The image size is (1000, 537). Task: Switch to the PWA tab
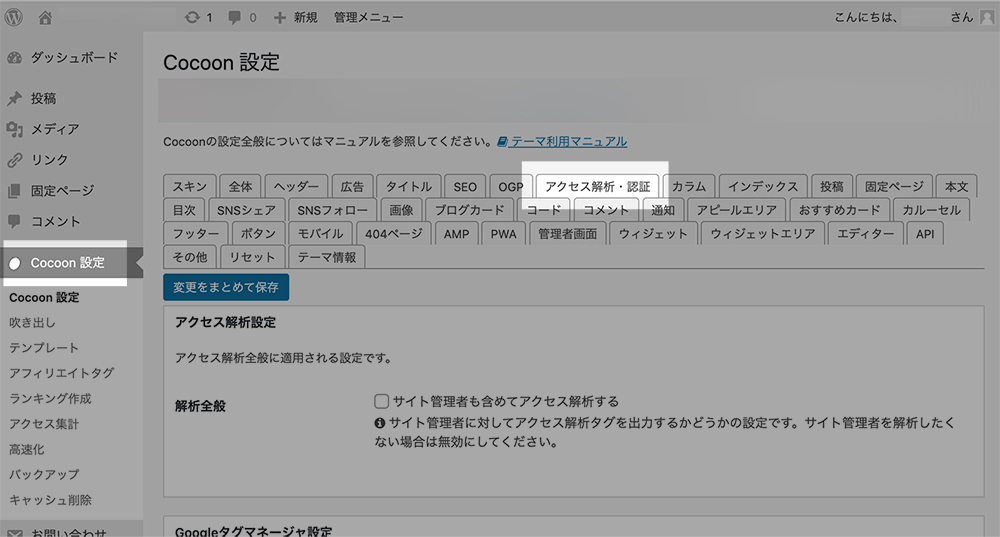coord(503,233)
